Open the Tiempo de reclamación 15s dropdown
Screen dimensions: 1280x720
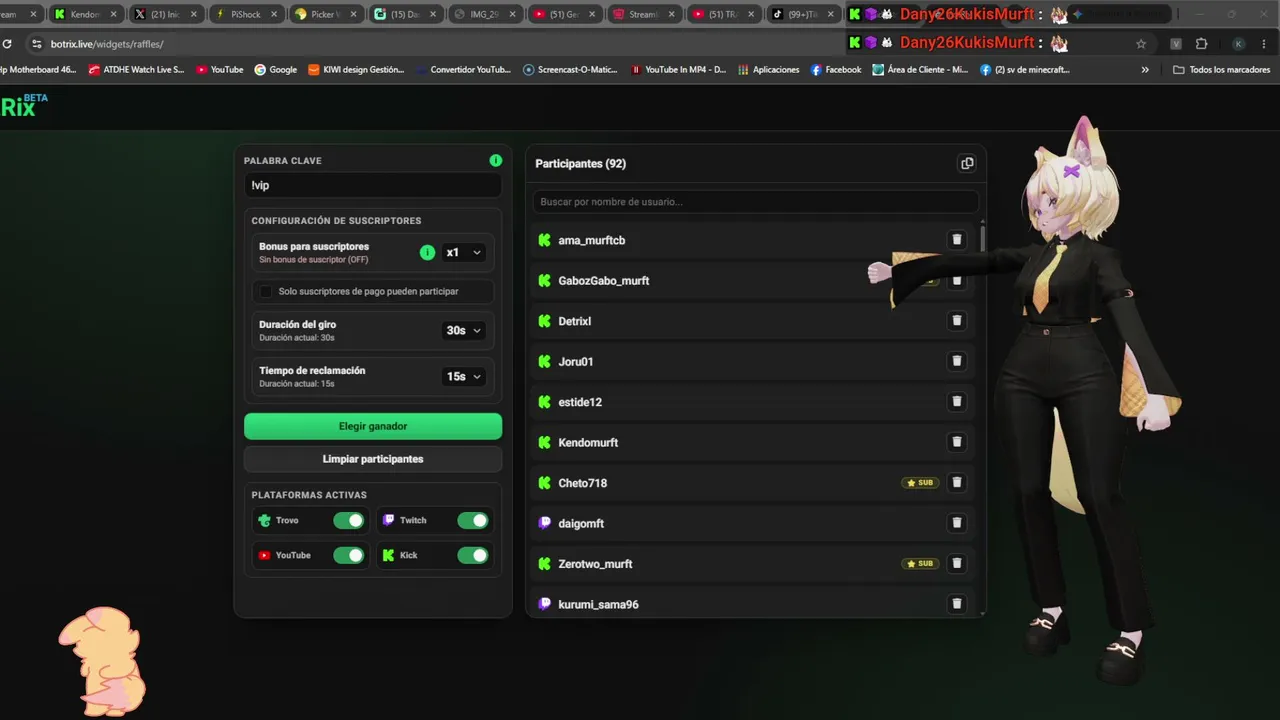(x=464, y=377)
